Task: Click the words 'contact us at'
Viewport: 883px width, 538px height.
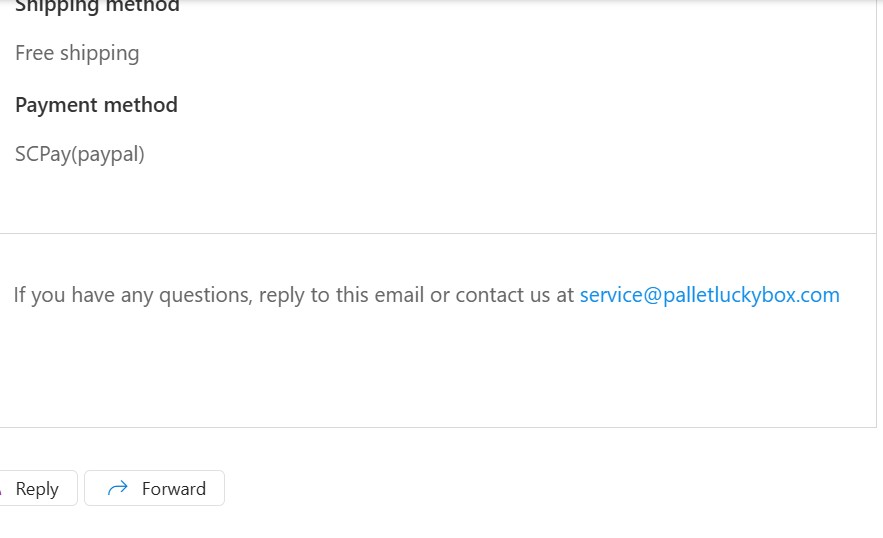Action: click(x=515, y=295)
